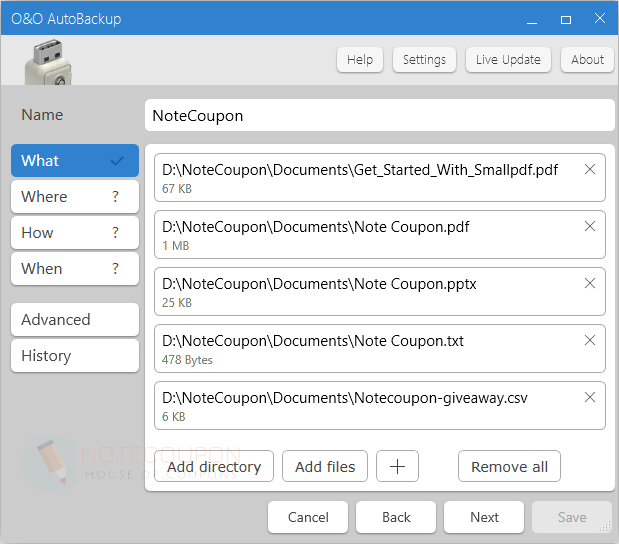Click the Save button
Screen dimensions: 619x545
click(x=572, y=517)
